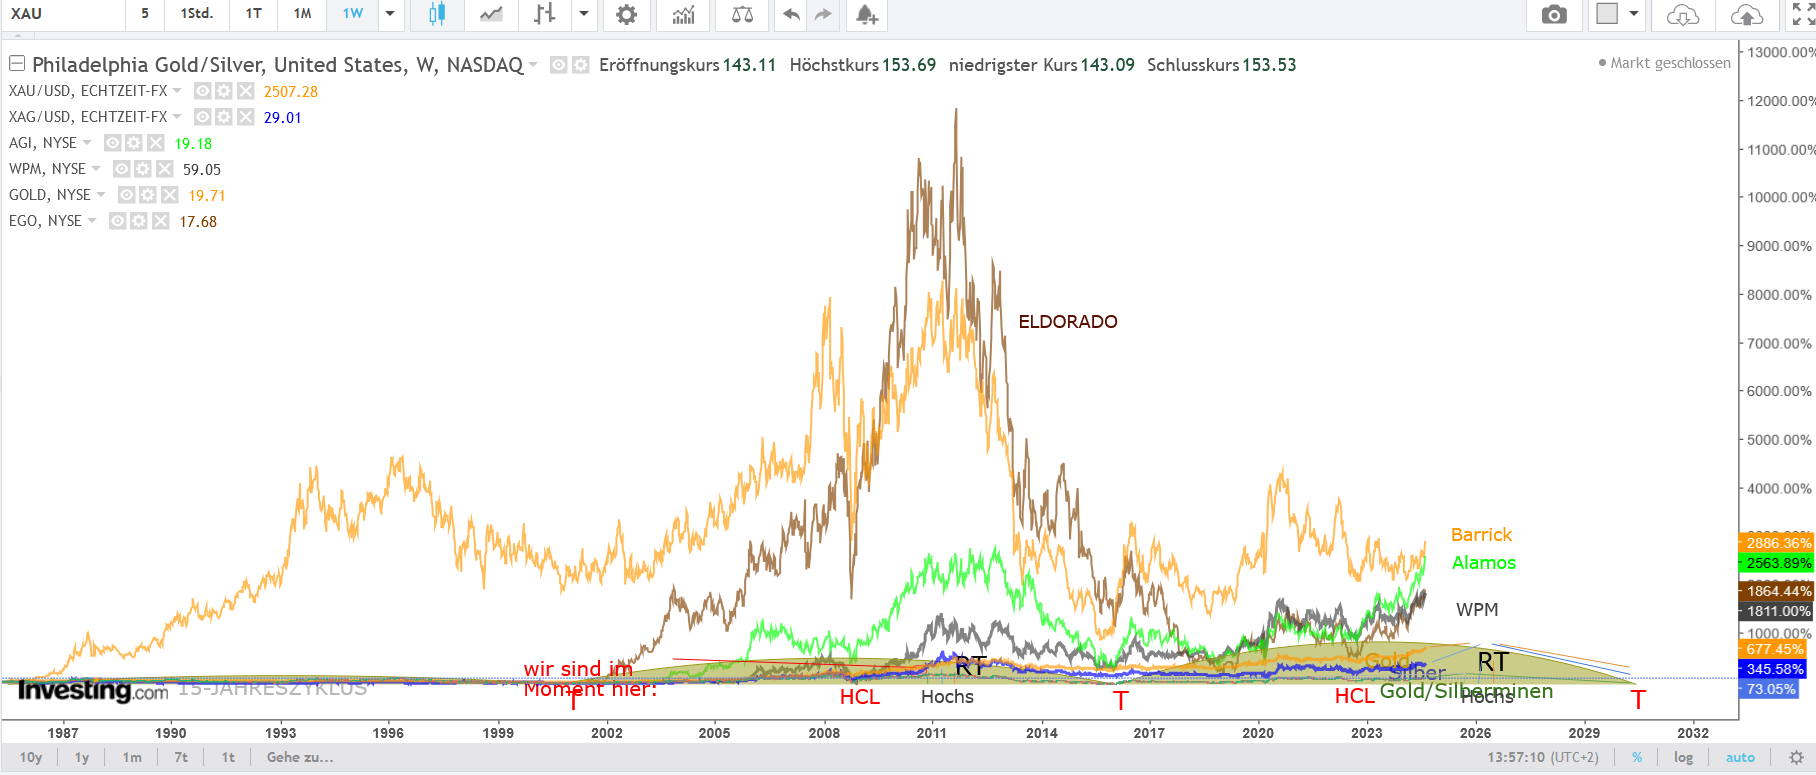Load chart layout from cloud
Screen dimensions: 1816x775
click(x=1683, y=14)
